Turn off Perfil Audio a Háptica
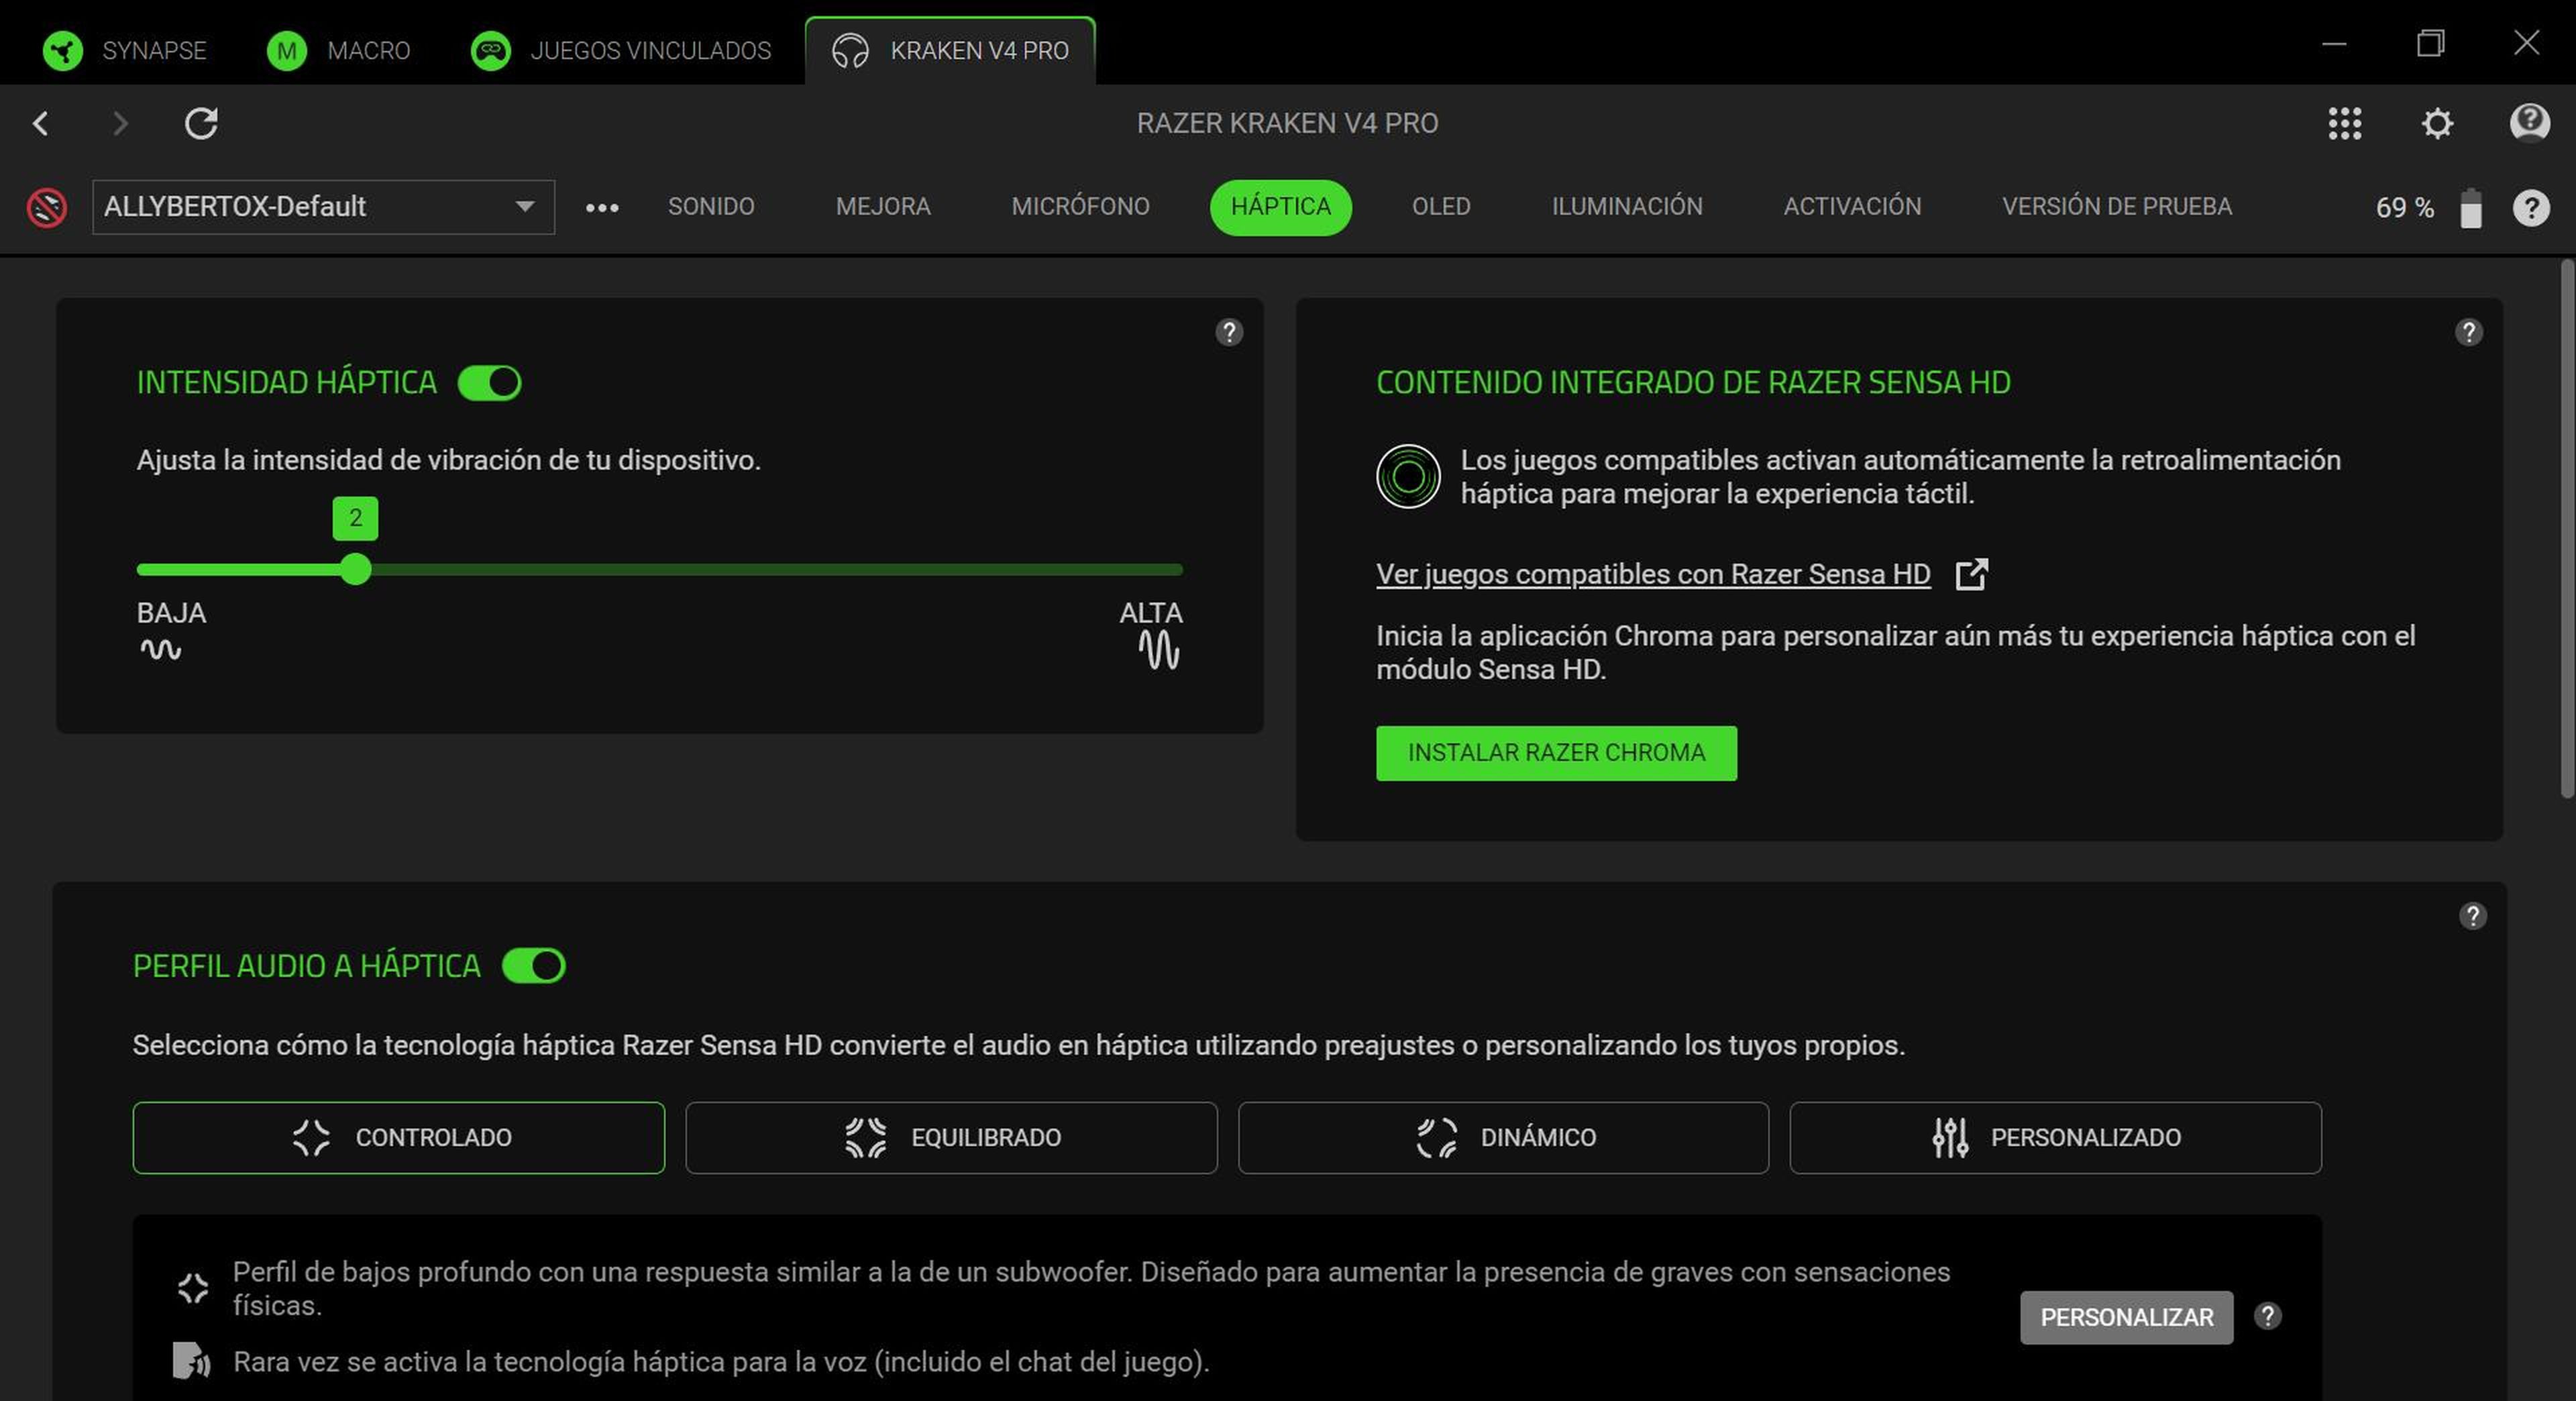 tap(534, 965)
